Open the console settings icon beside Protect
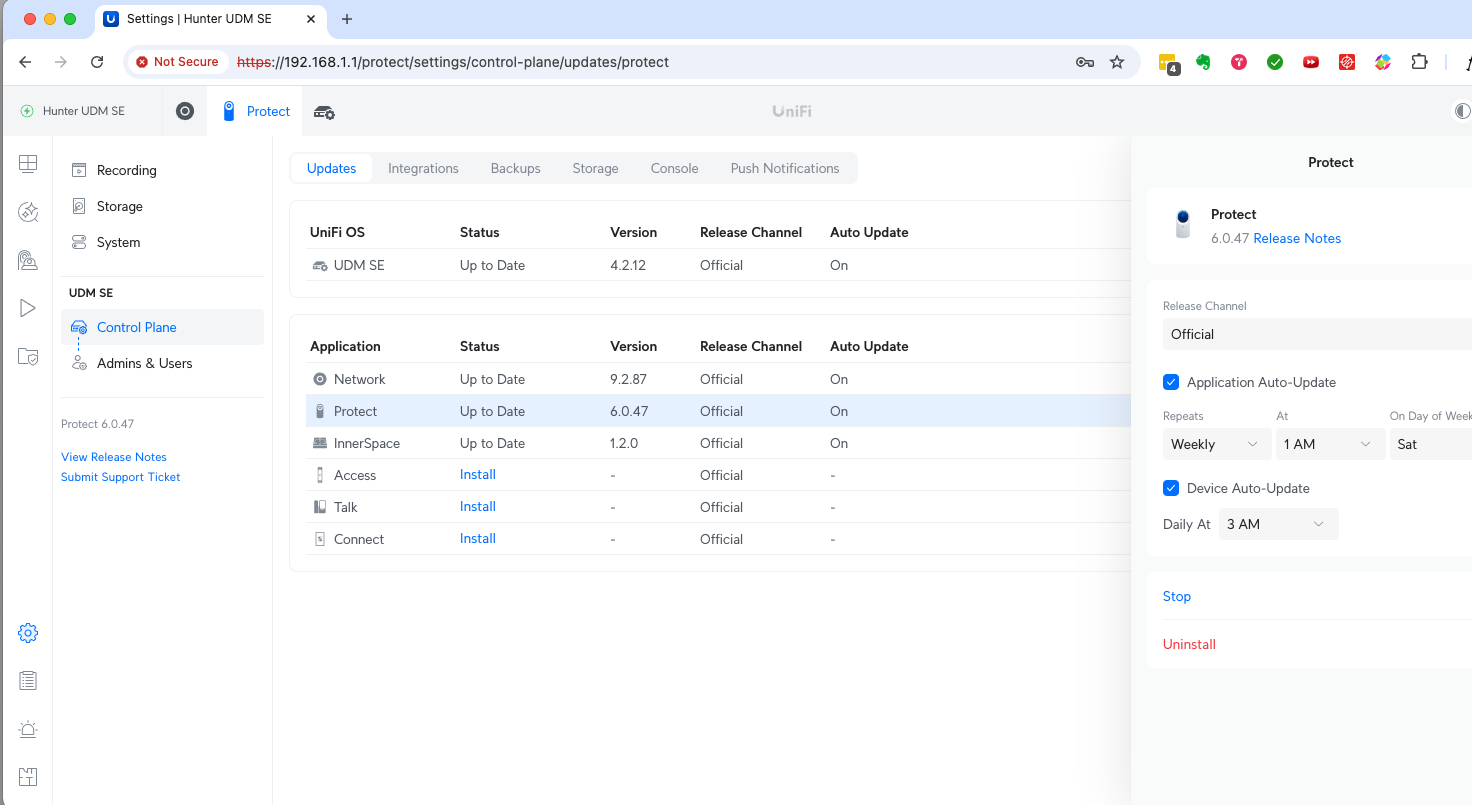 pos(325,112)
